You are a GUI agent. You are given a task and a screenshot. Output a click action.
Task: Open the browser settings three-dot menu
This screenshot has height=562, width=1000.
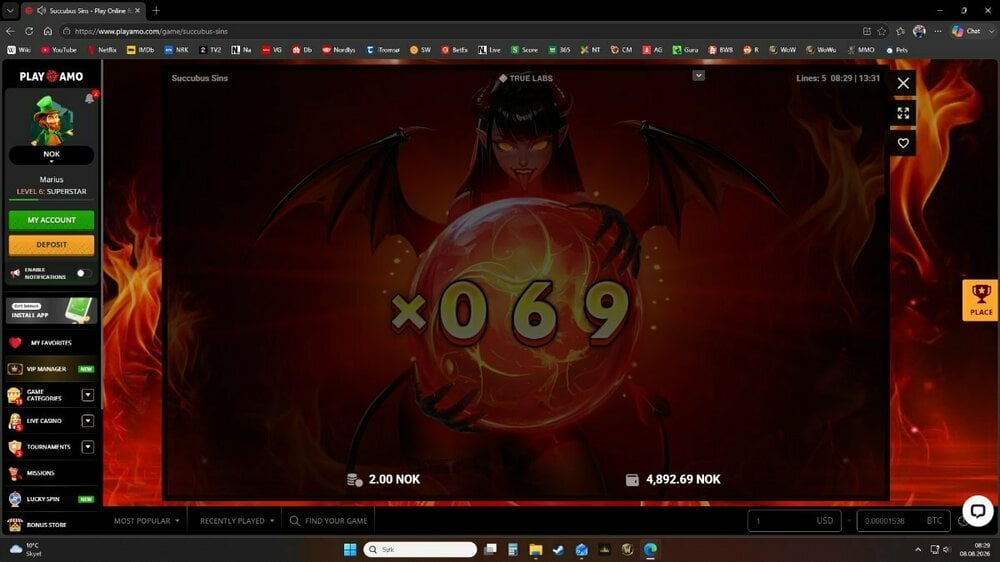pos(938,31)
